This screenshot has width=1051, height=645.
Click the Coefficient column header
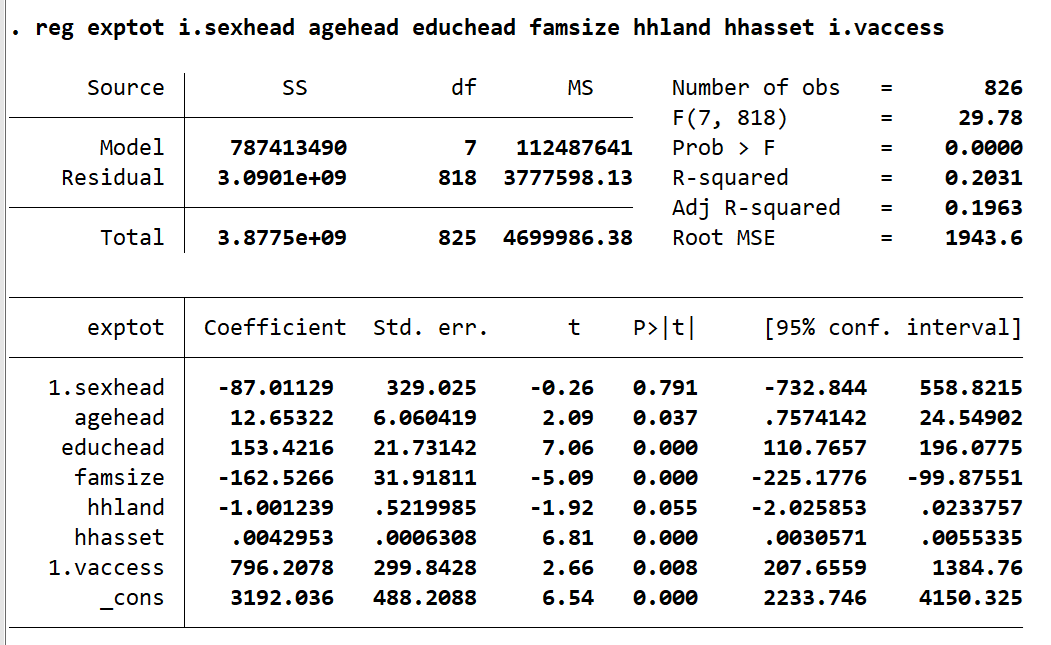(275, 328)
